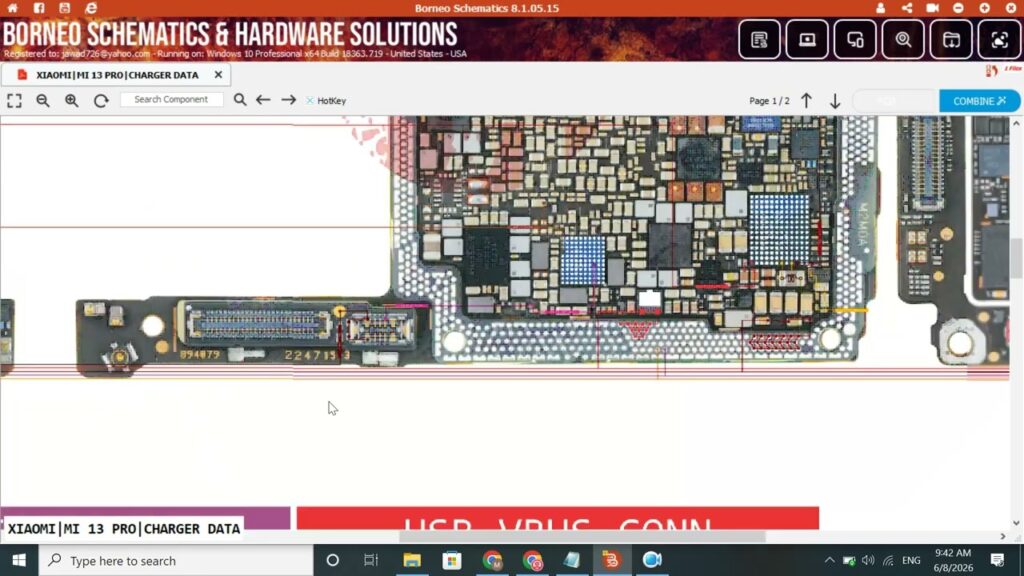Open the Facebook icon in title bar
1024x576 pixels.
[x=39, y=8]
